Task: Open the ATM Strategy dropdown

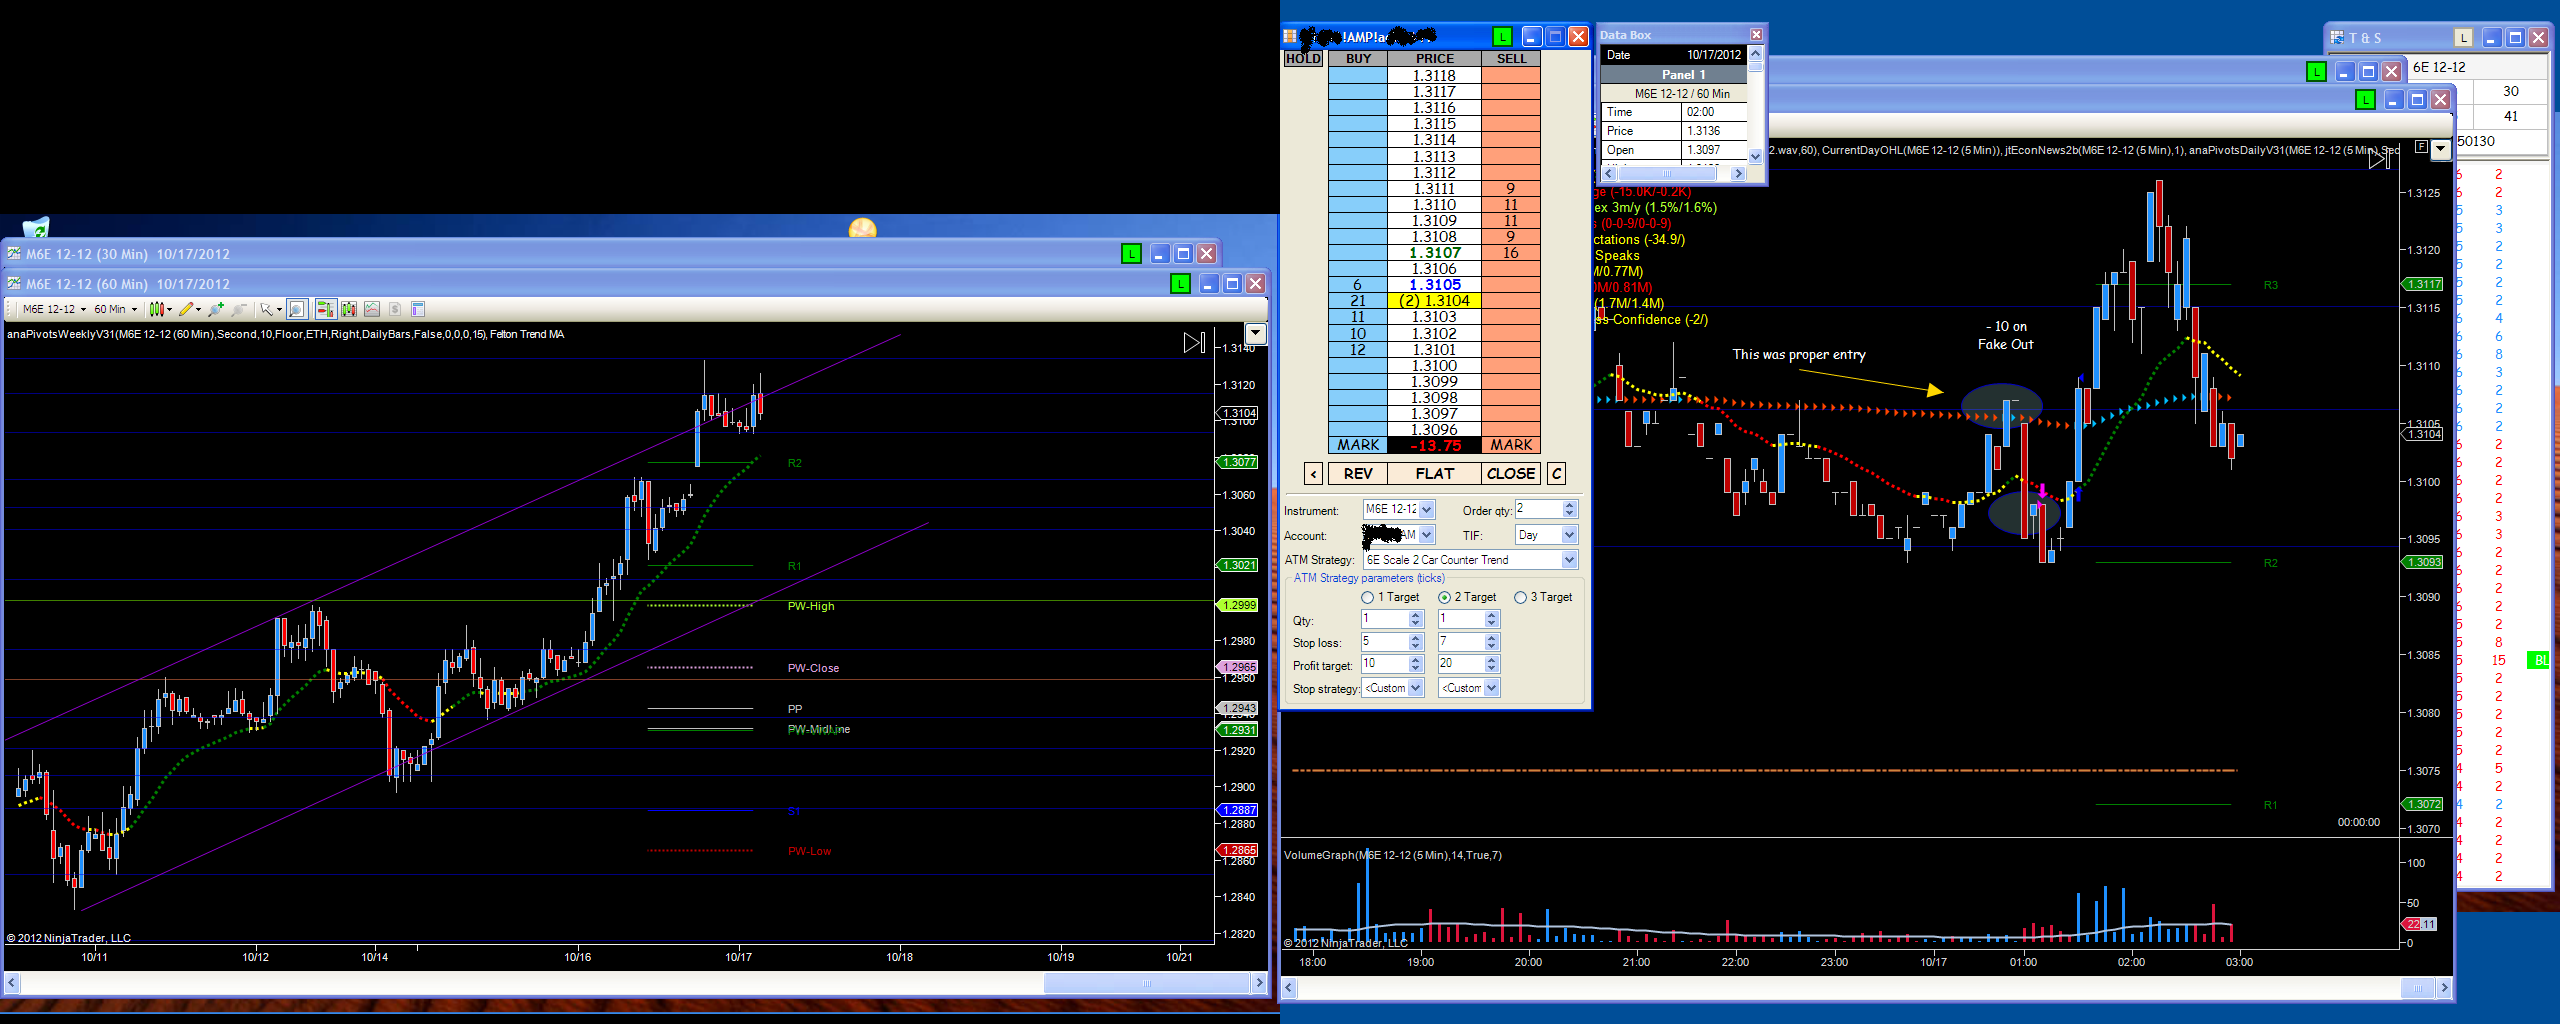Action: (1569, 560)
